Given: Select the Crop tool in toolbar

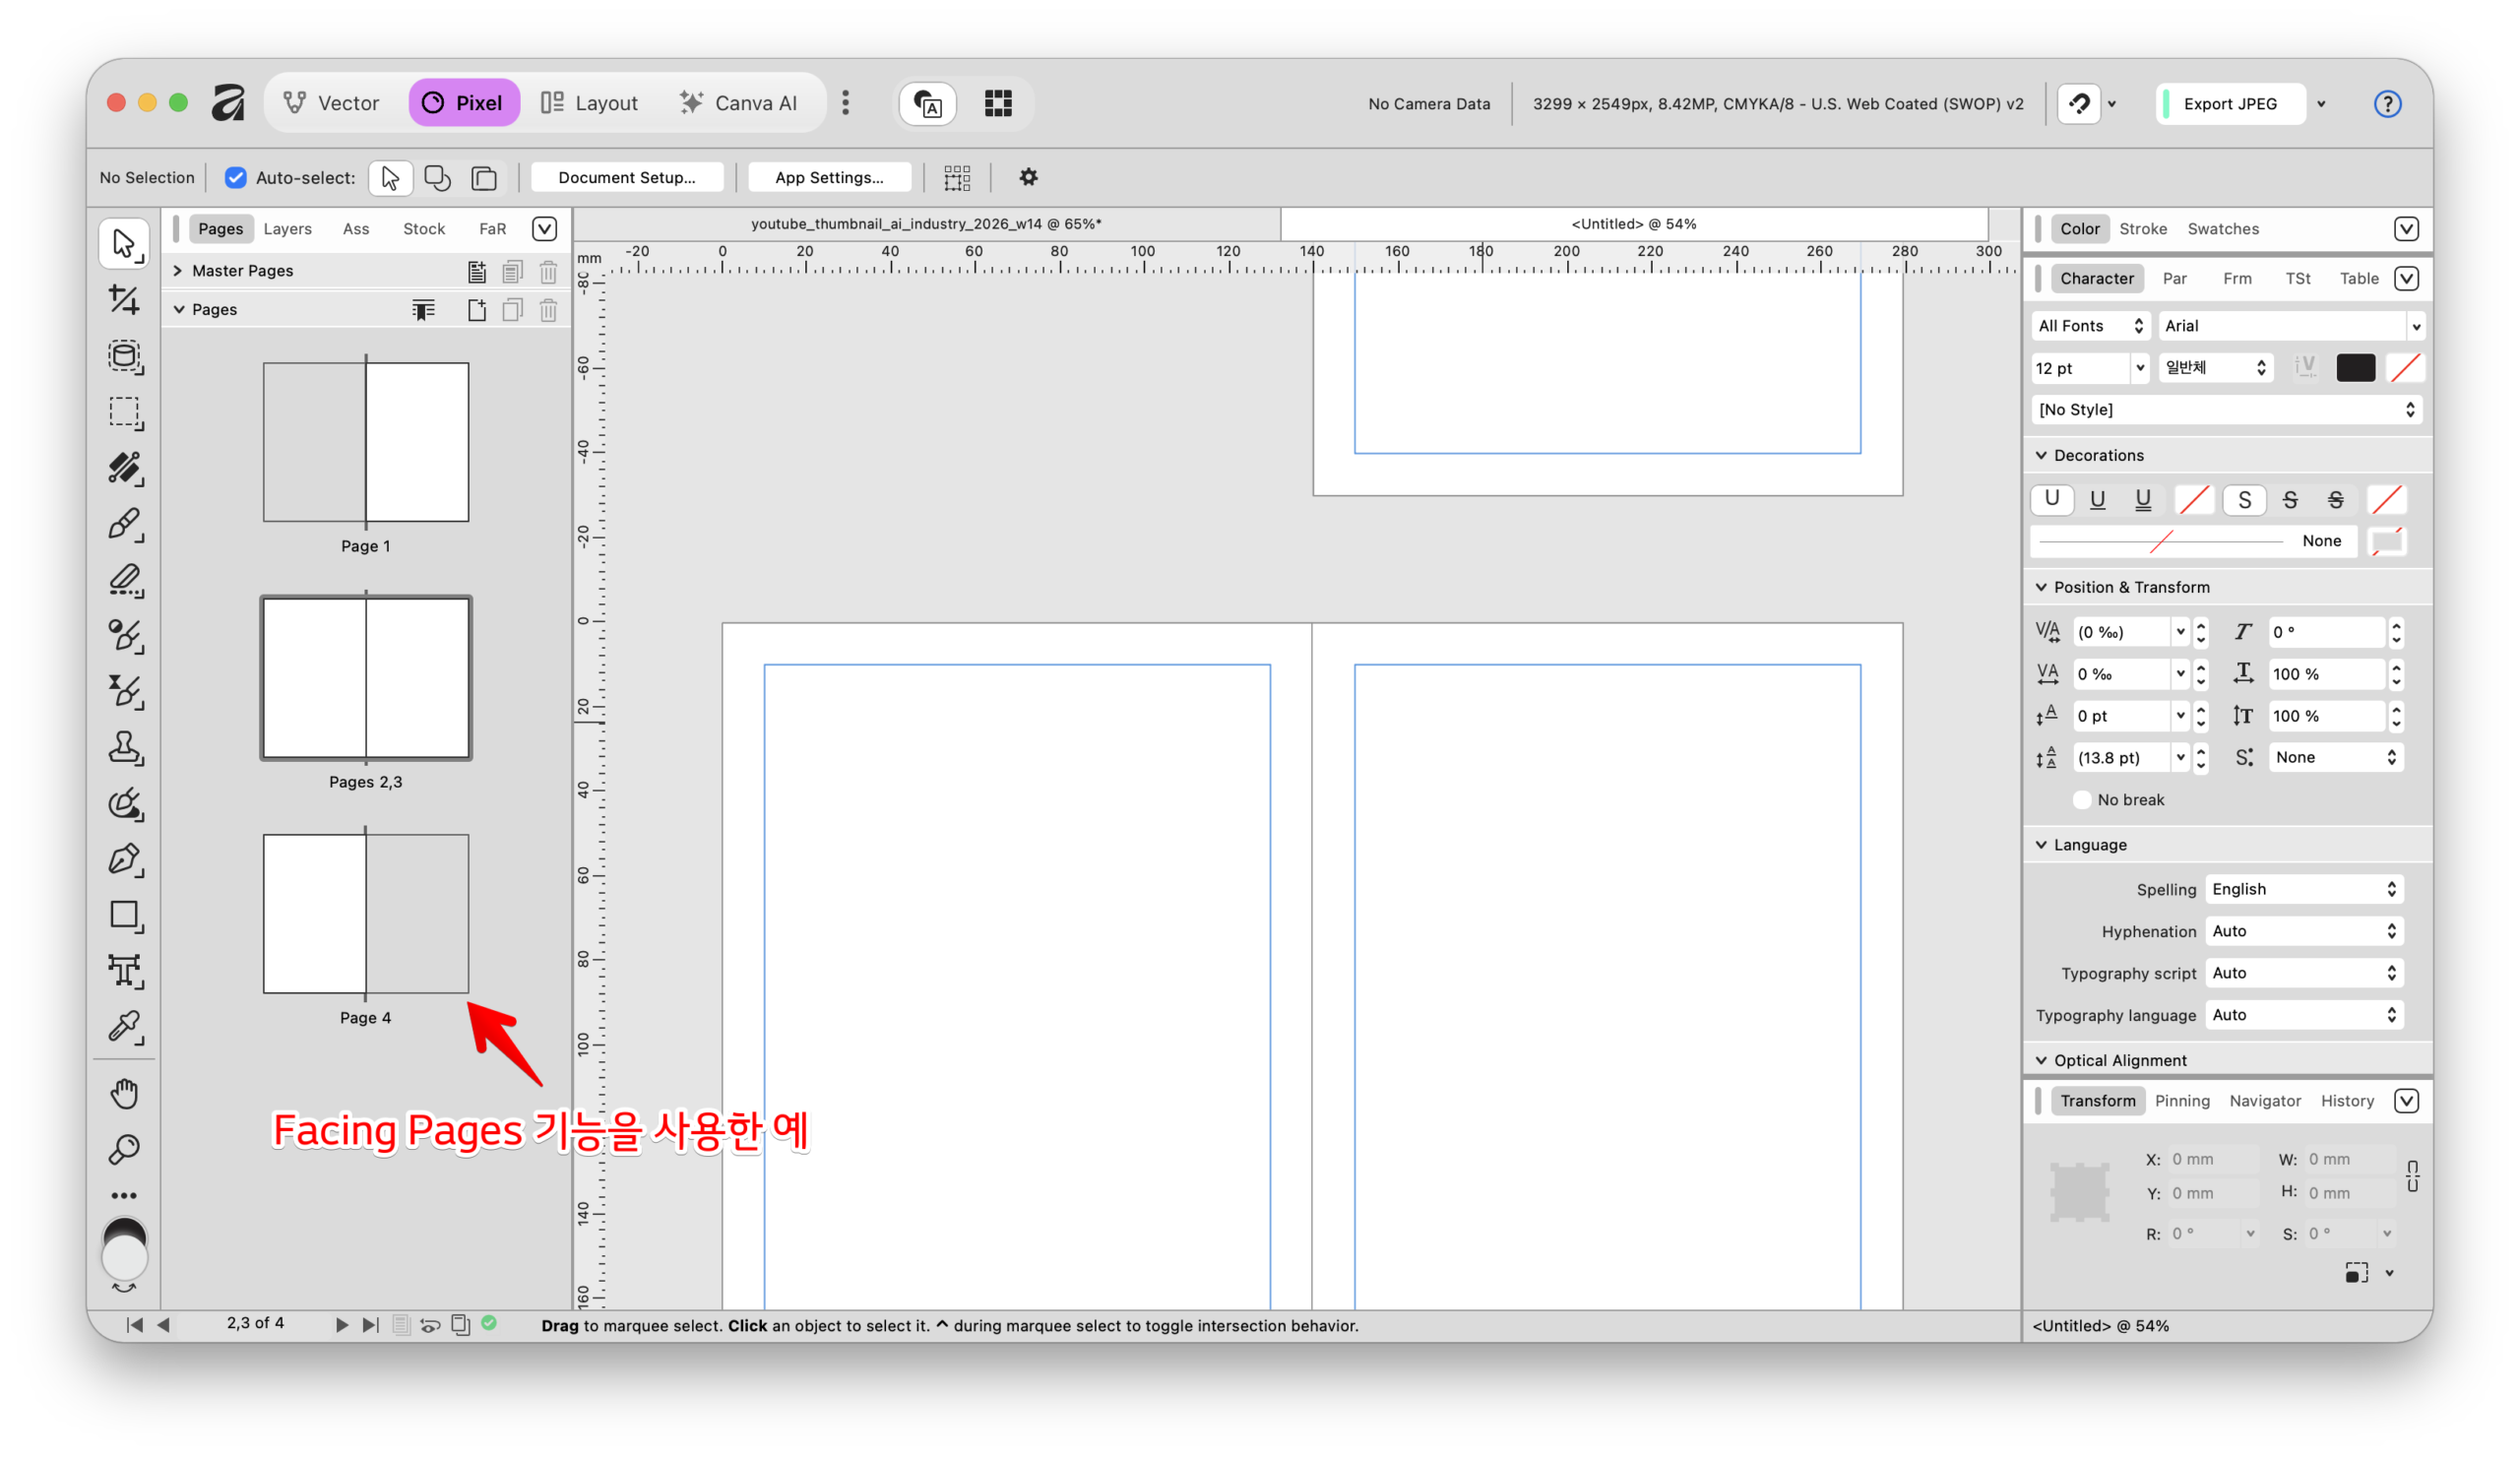Looking at the screenshot, I should [x=124, y=299].
